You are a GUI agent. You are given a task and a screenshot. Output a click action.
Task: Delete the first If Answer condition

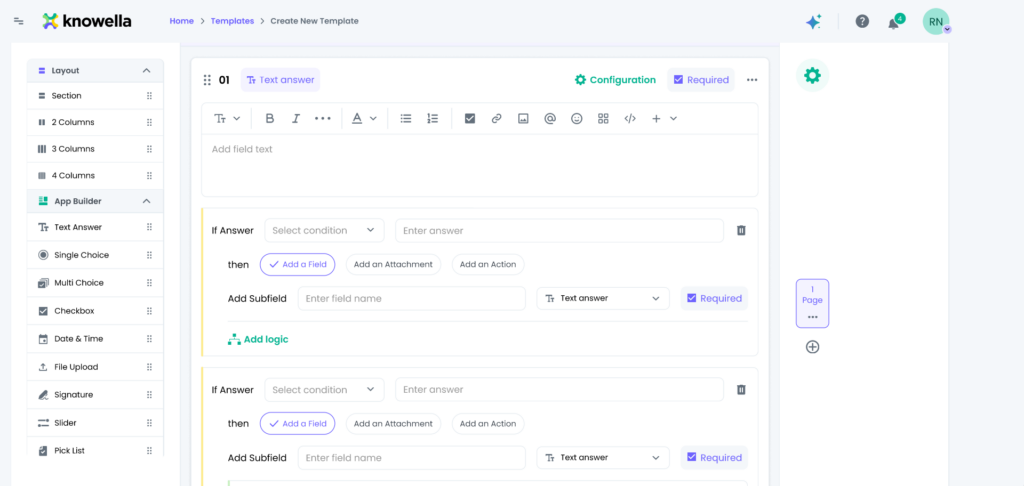click(741, 230)
